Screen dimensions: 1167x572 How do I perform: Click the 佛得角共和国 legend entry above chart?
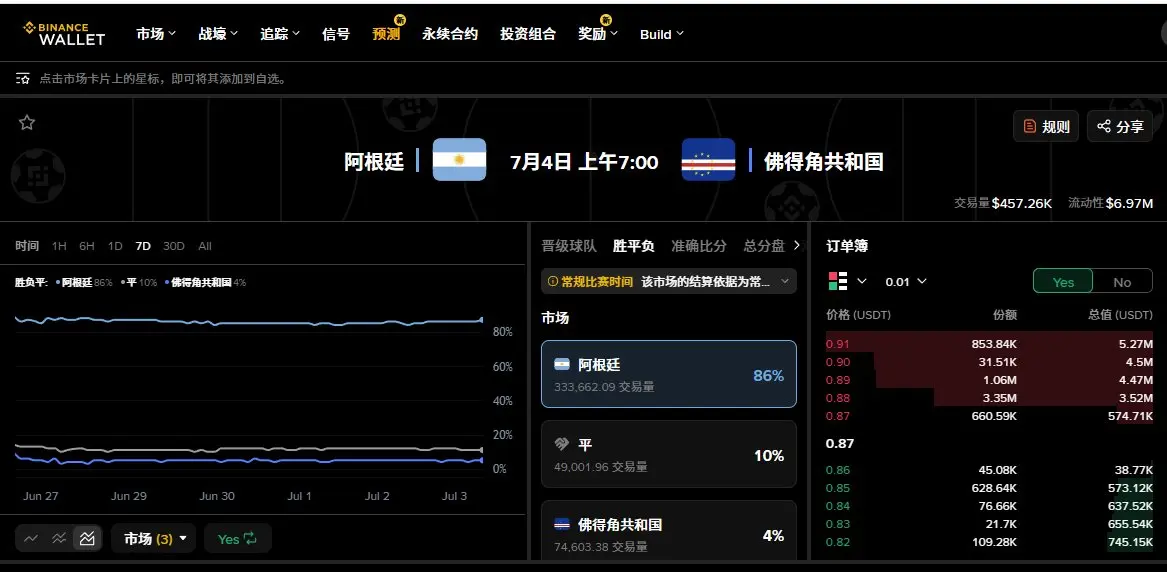point(205,283)
